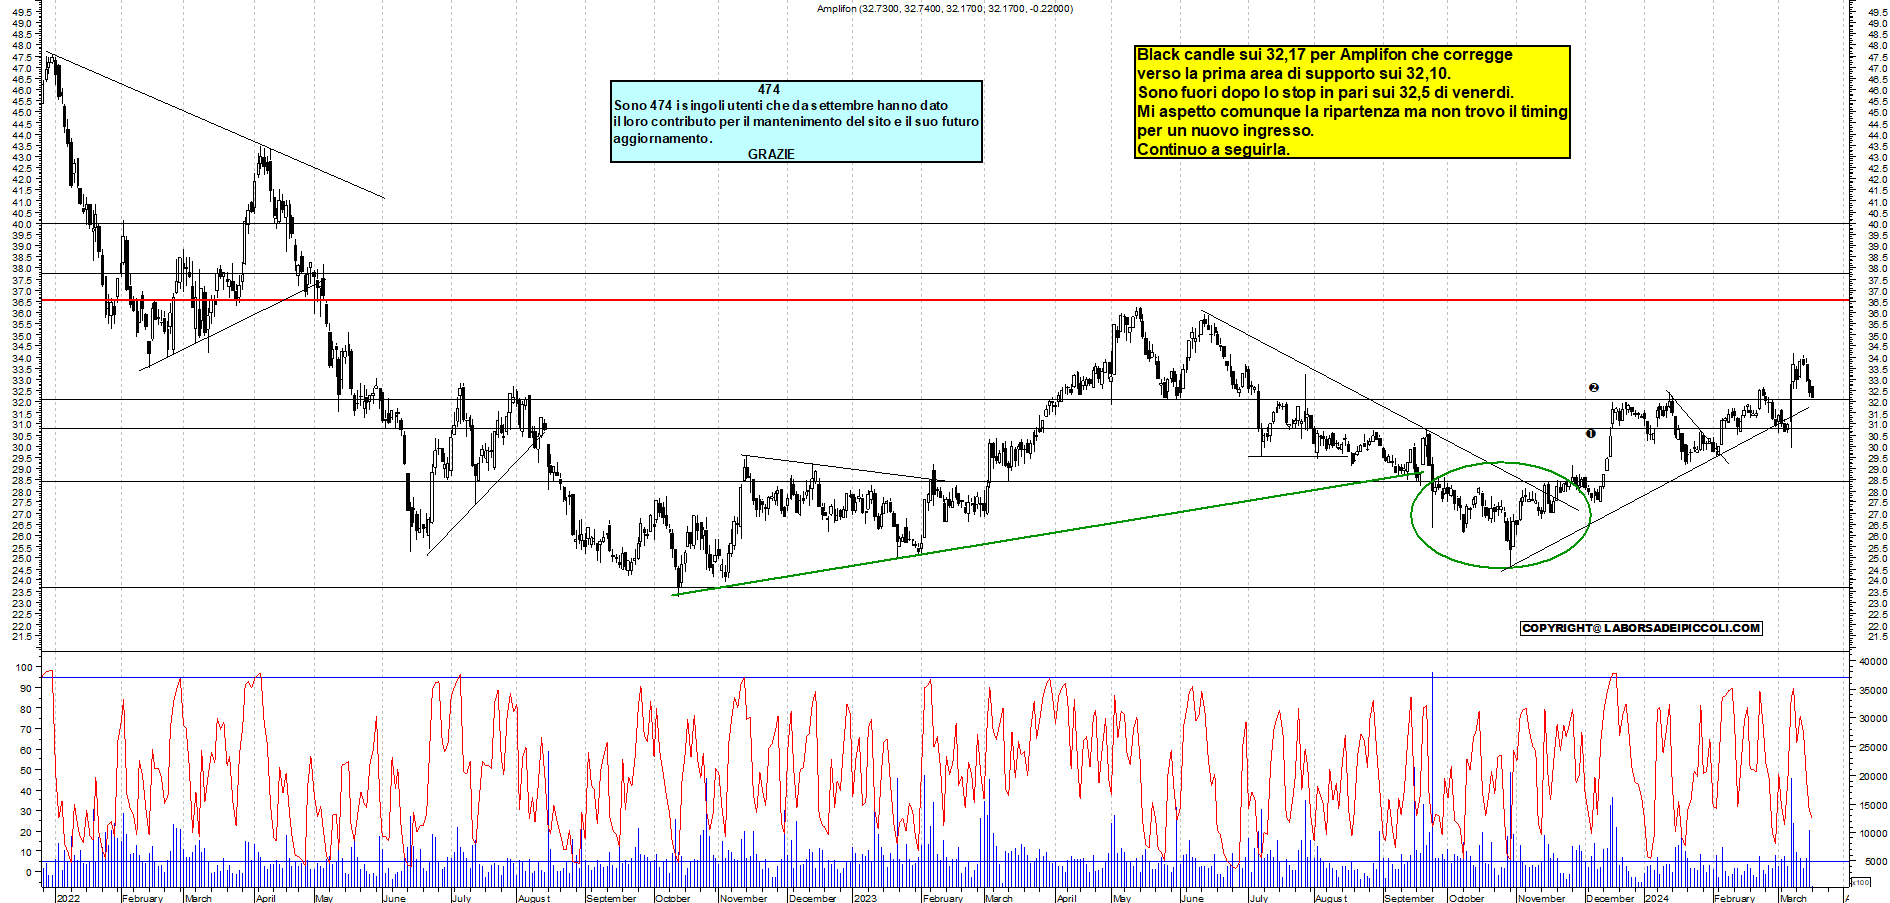This screenshot has width=1890, height=903.
Task: Click 20 on the oscillator axis
Action: [27, 831]
